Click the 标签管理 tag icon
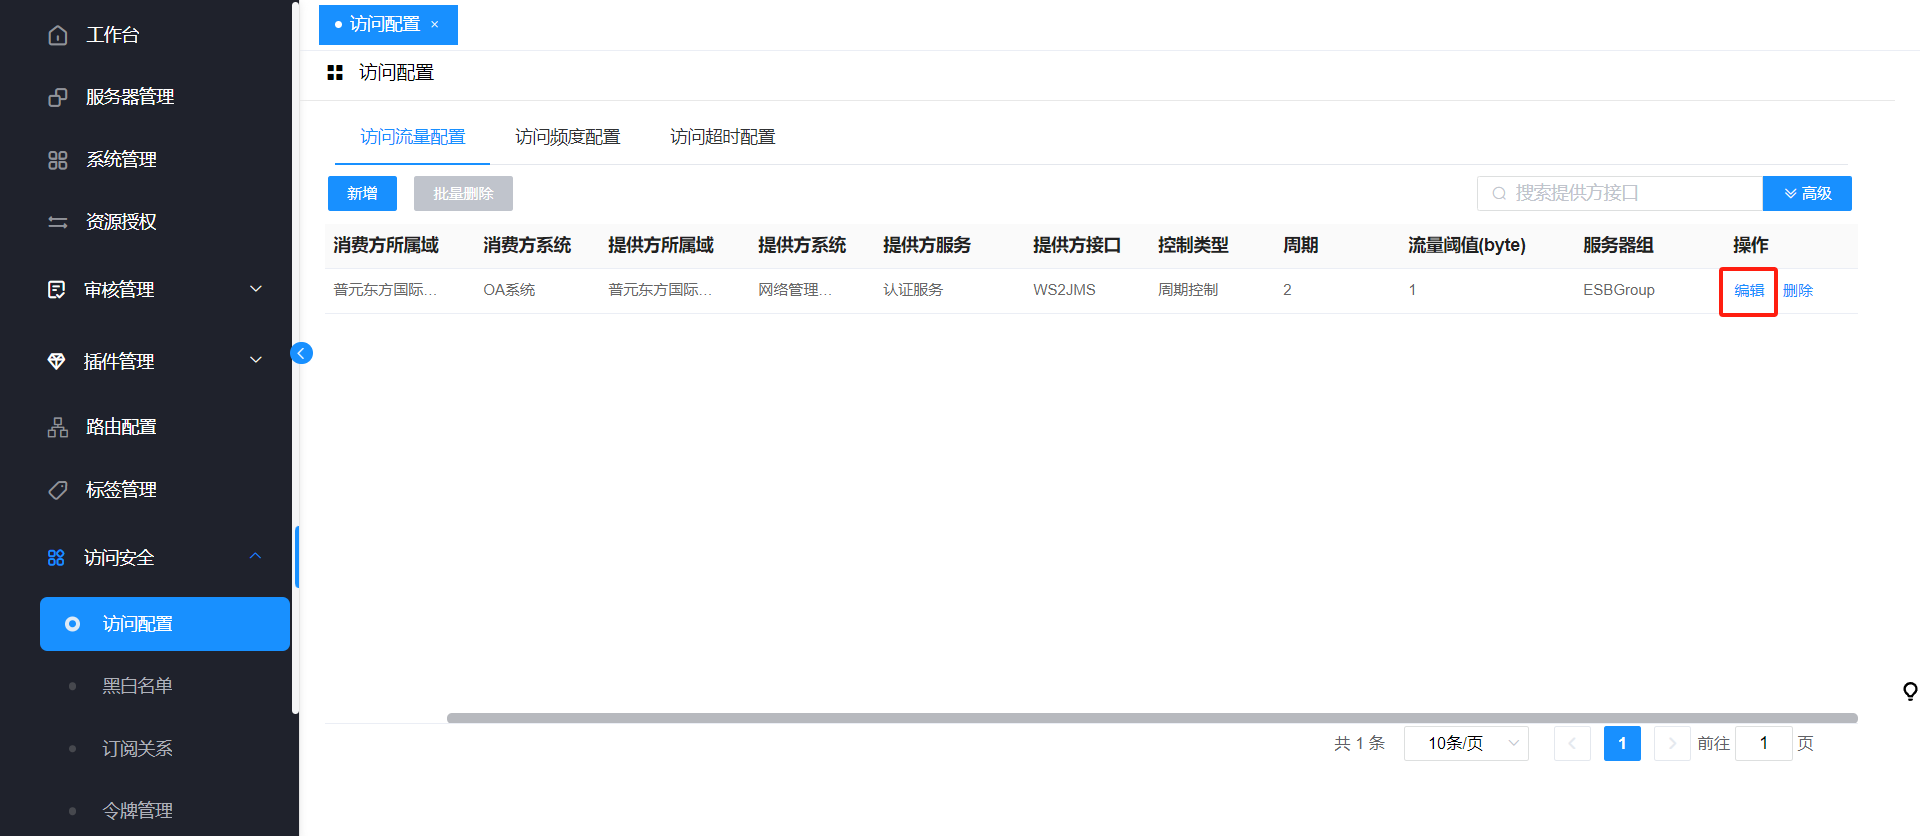 point(58,490)
